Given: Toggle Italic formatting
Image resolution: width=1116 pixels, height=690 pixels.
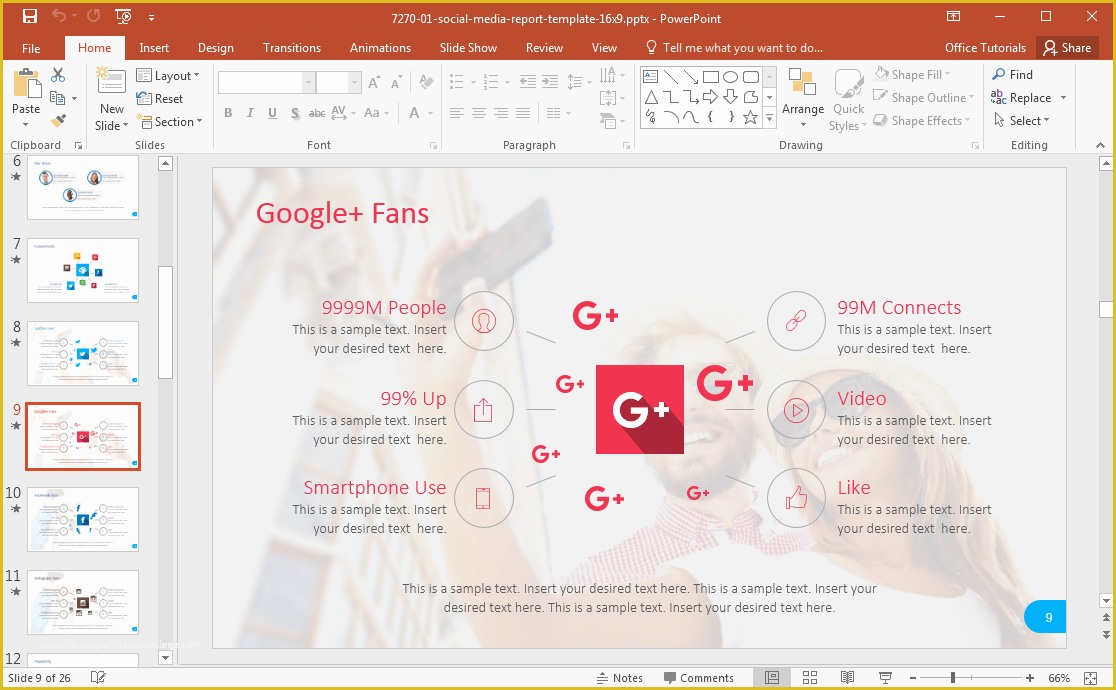Looking at the screenshot, I should click(250, 113).
